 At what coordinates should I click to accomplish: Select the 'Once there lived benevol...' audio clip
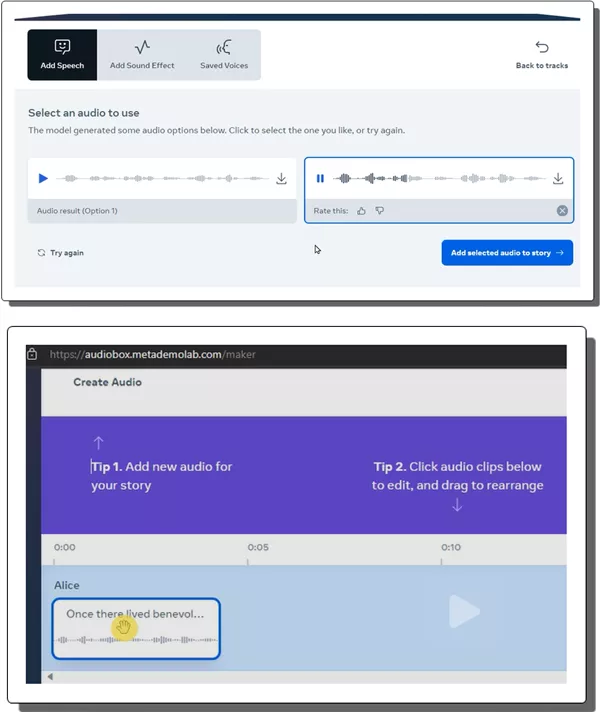[136, 628]
